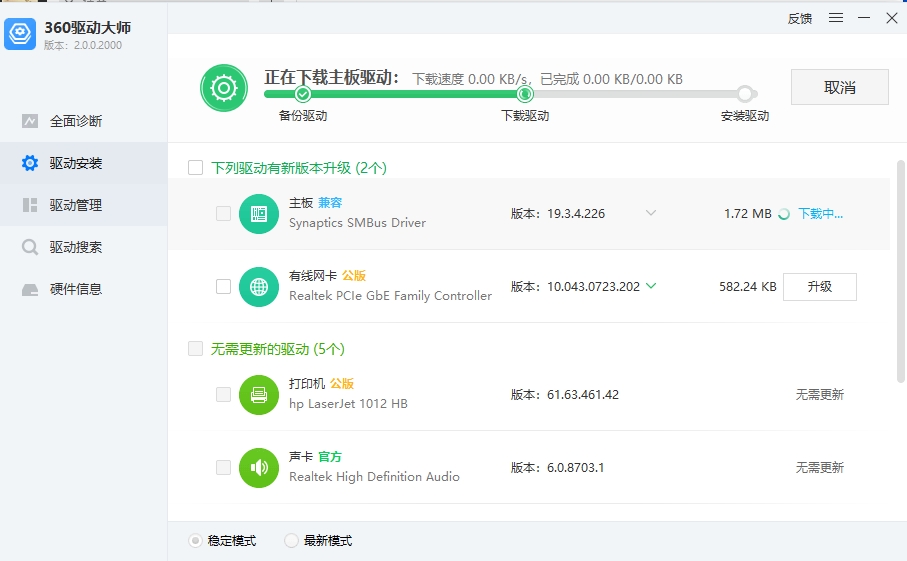Click the 无需更新 text in the printer row
The image size is (907, 561).
[820, 394]
